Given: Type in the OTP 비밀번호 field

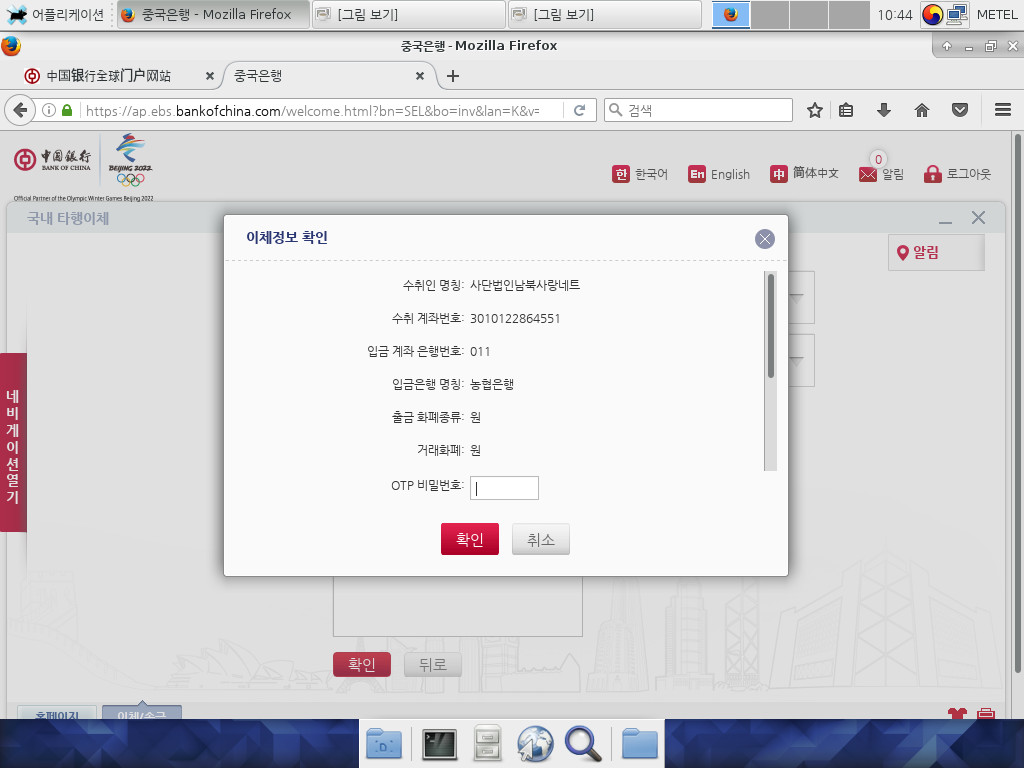Looking at the screenshot, I should tap(504, 488).
